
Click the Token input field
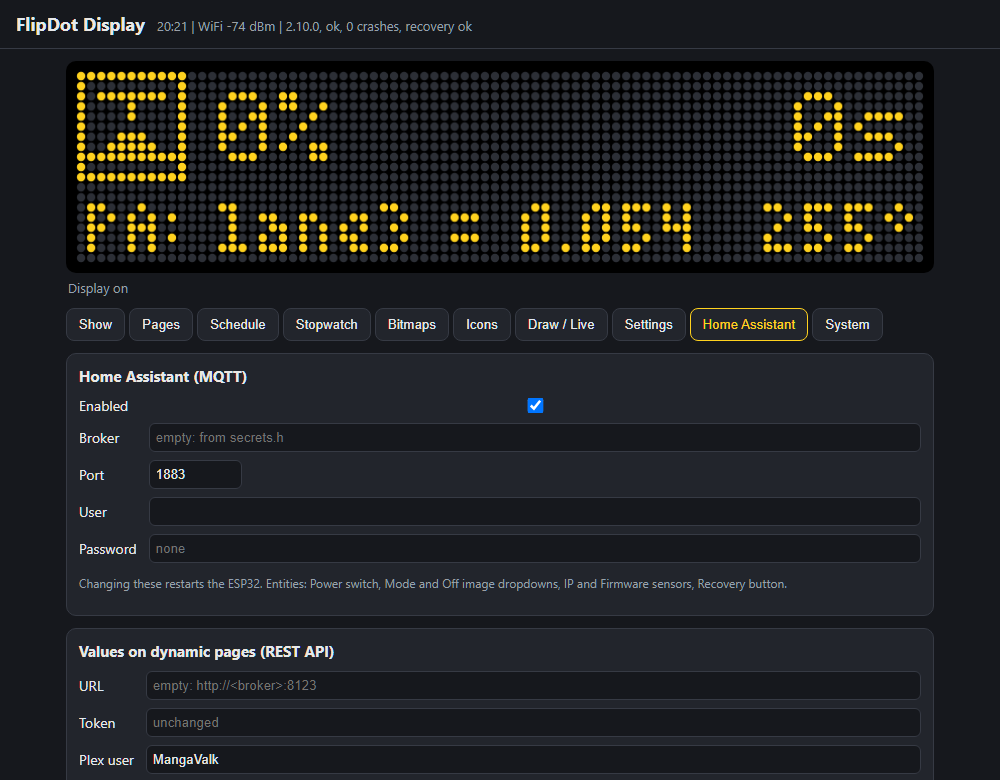[x=533, y=723]
